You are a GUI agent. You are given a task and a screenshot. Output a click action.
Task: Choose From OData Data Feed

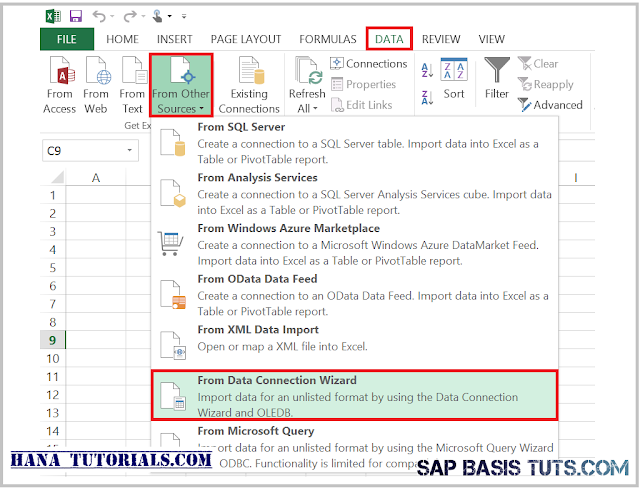(354, 295)
